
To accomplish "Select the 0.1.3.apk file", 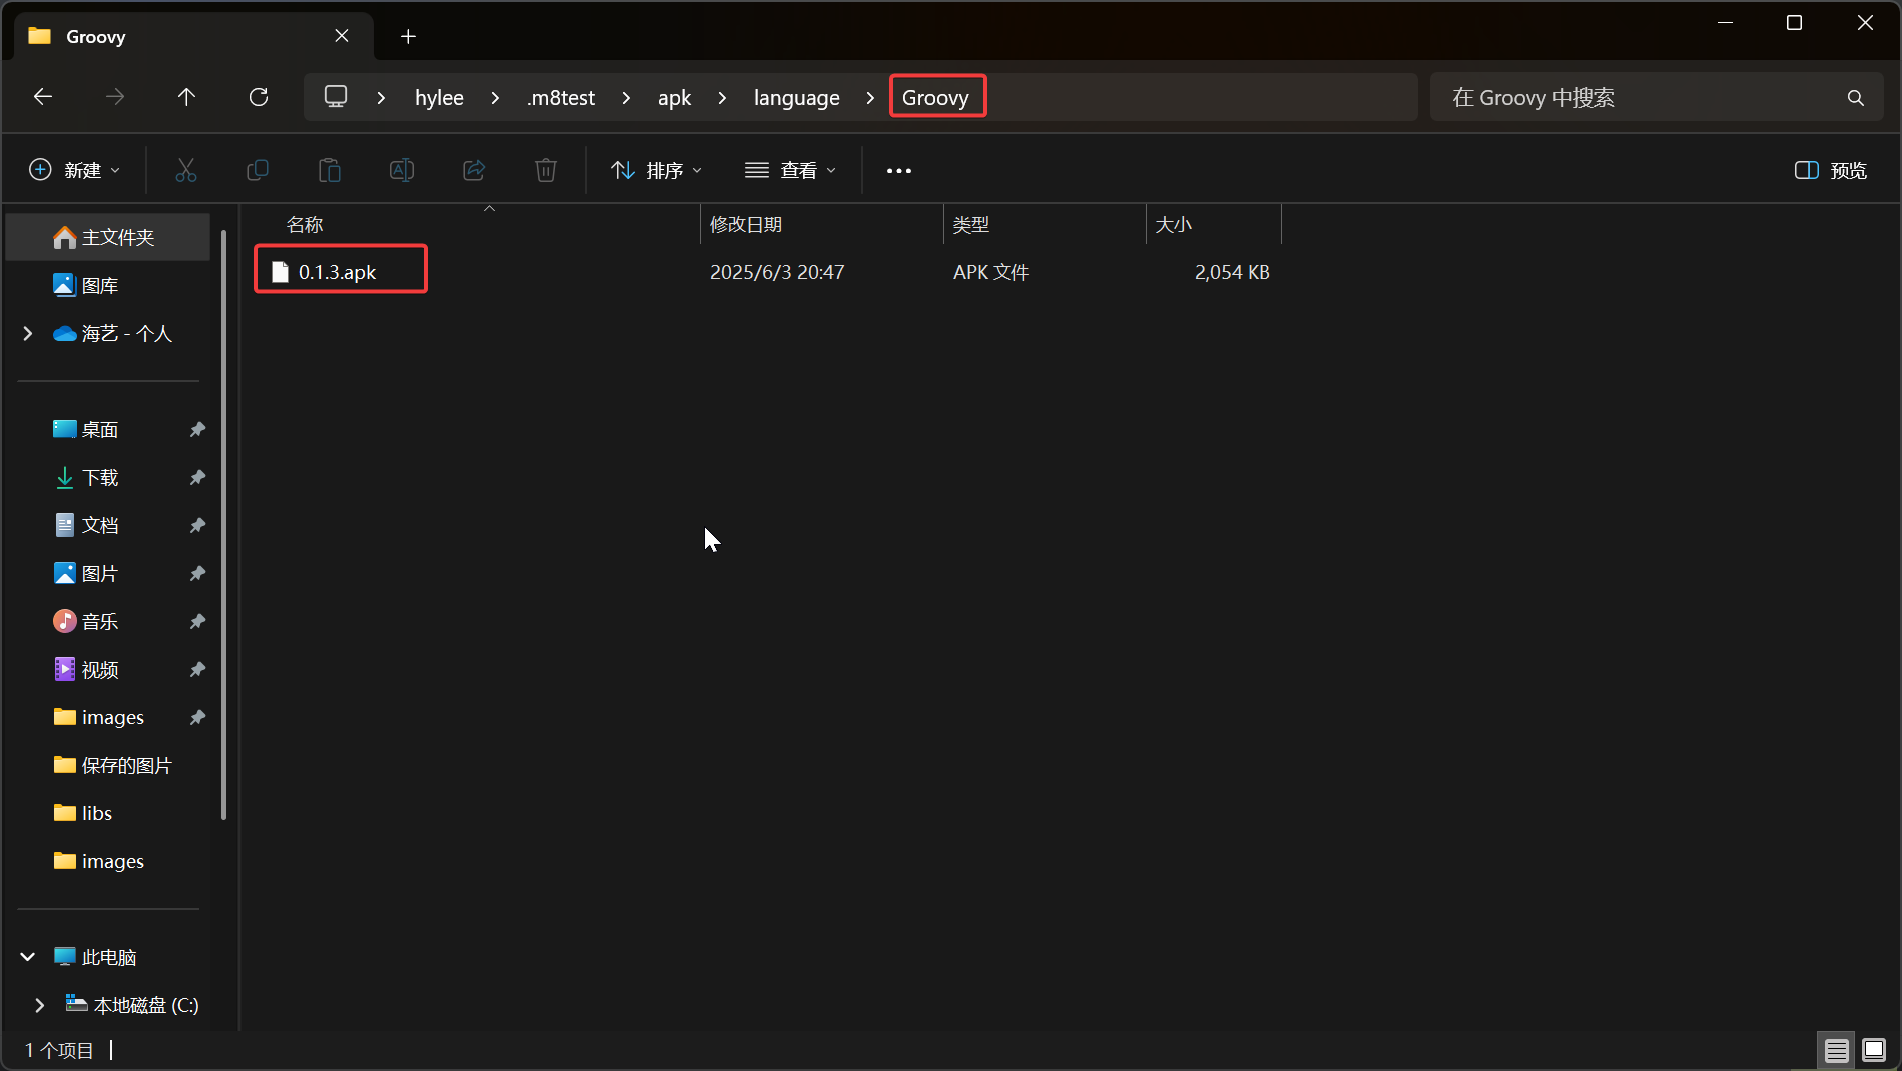I will [x=338, y=272].
